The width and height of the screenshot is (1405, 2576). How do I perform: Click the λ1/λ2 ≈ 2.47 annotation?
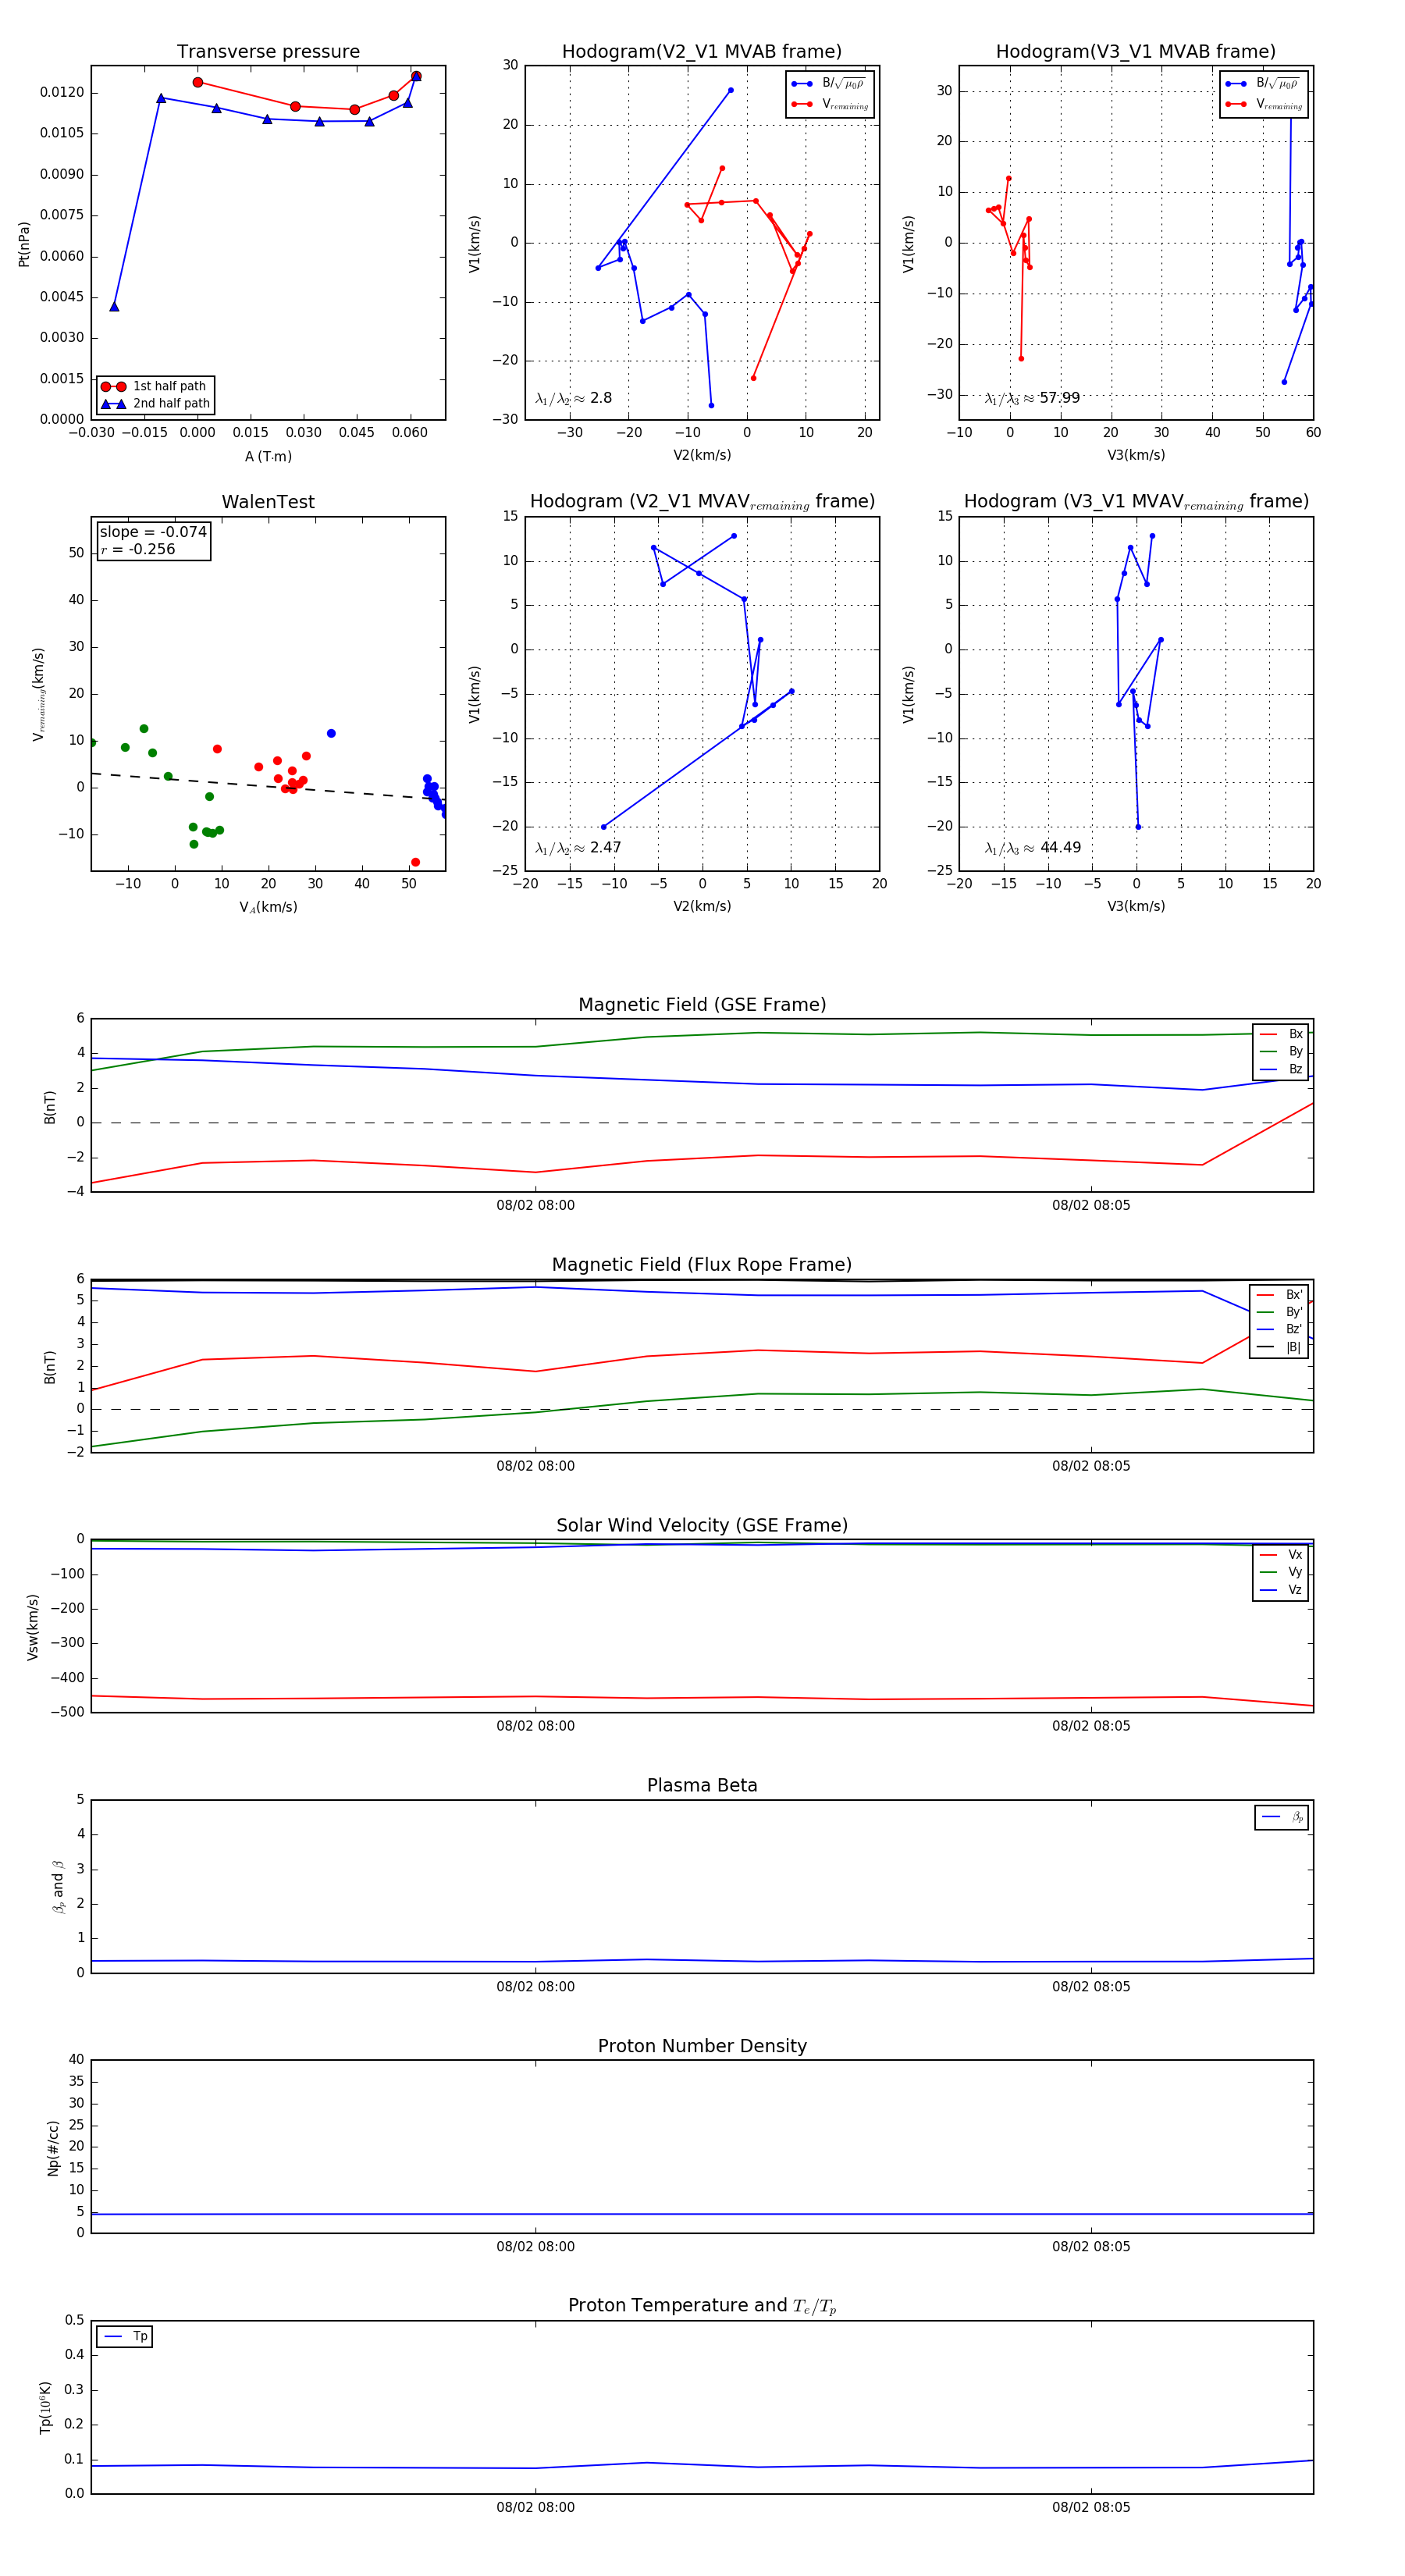578,848
